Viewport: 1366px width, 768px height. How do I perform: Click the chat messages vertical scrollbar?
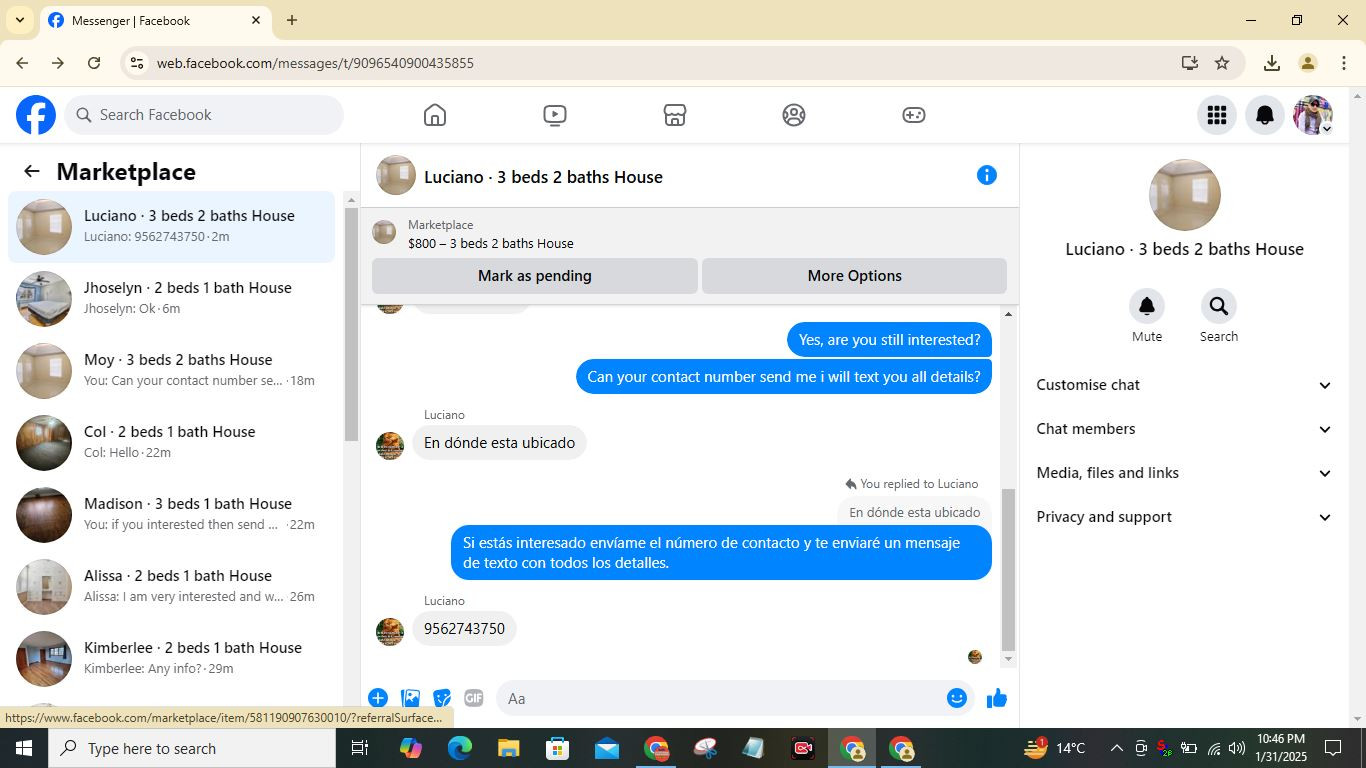[1008, 570]
